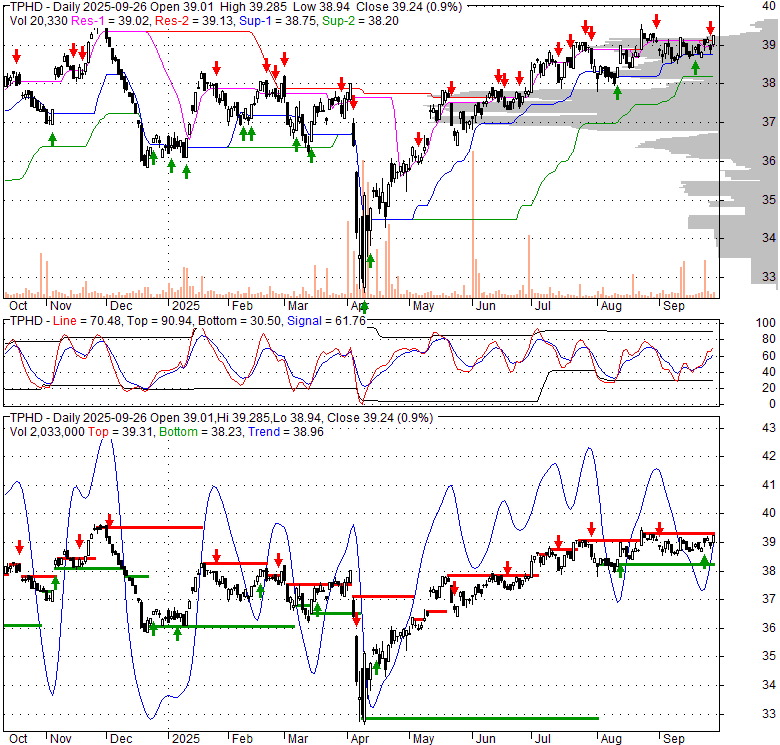Click the 100 label on oscillator scale
Viewport: 780px width, 745px height.
click(766, 323)
